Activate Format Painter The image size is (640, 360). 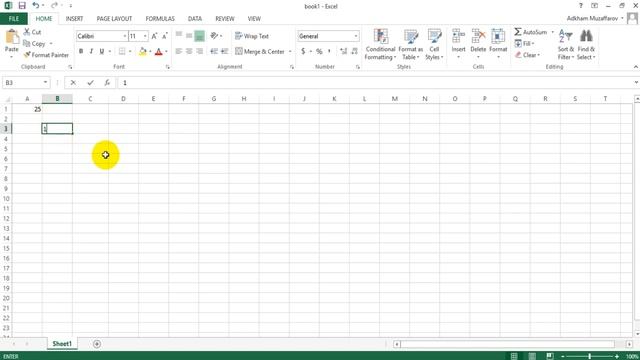46,55
